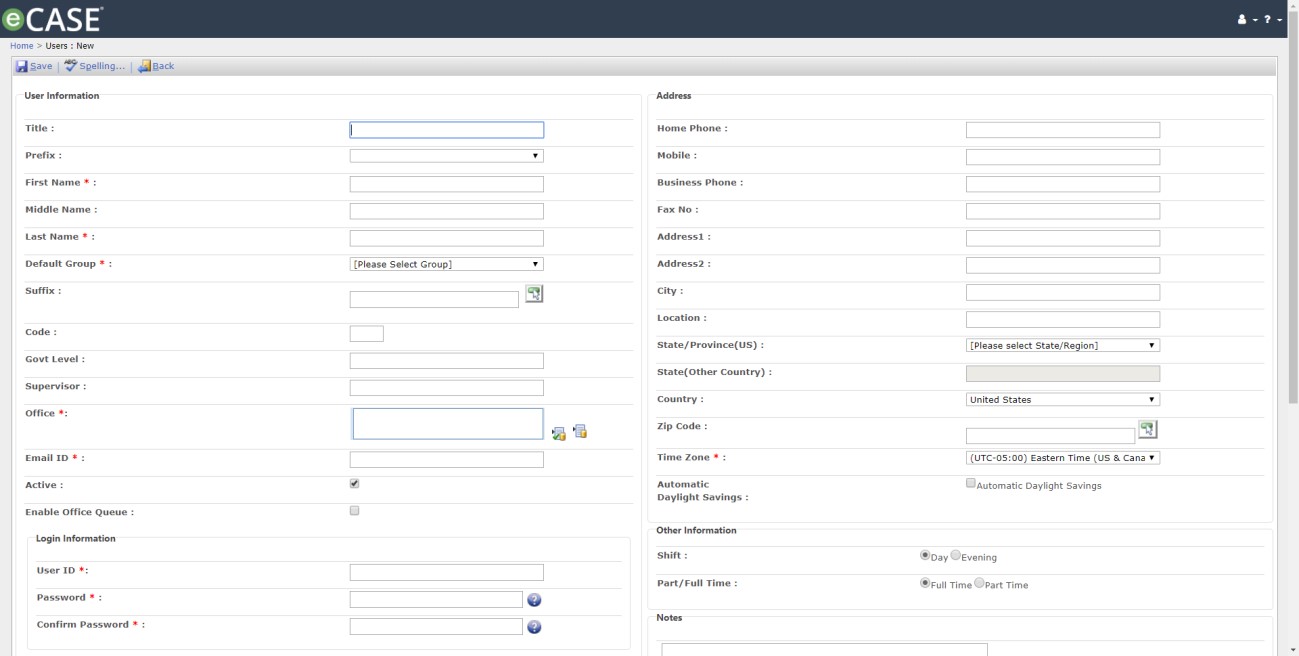The height and width of the screenshot is (656, 1299).
Task: Click the Email ID field
Action: click(447, 460)
